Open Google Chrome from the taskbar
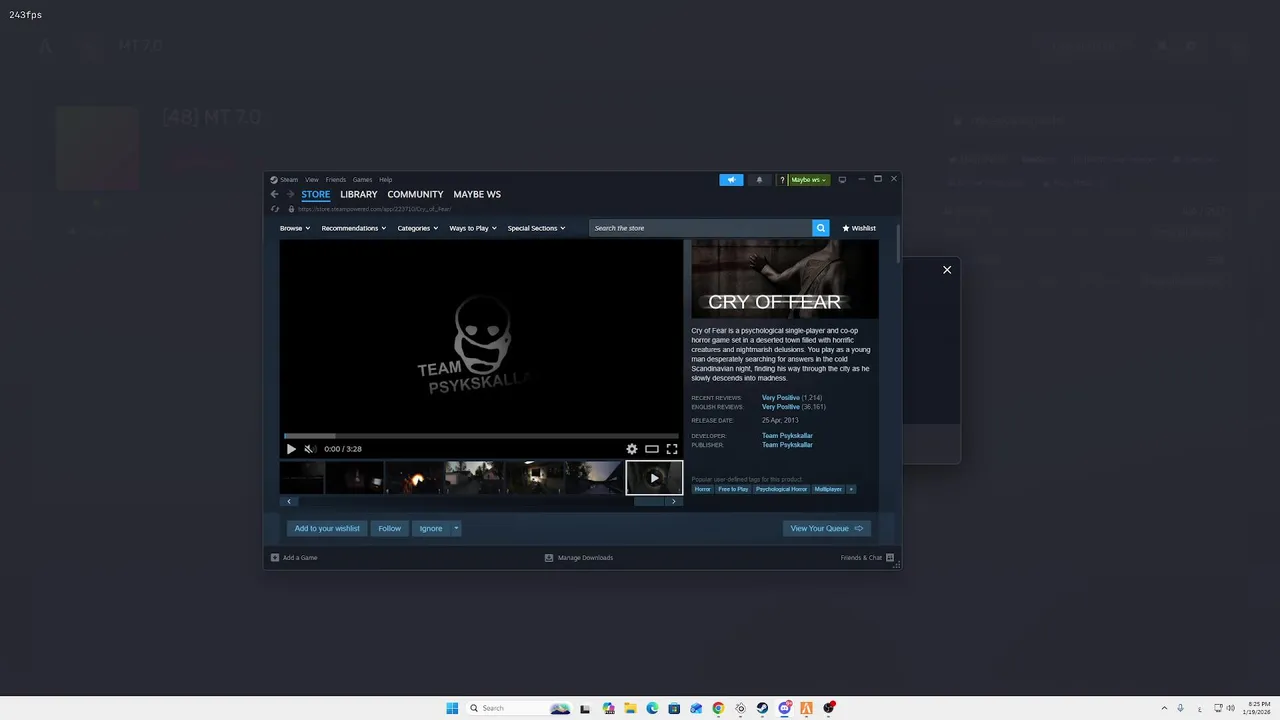Screen dimensions: 1280x720 (718, 708)
